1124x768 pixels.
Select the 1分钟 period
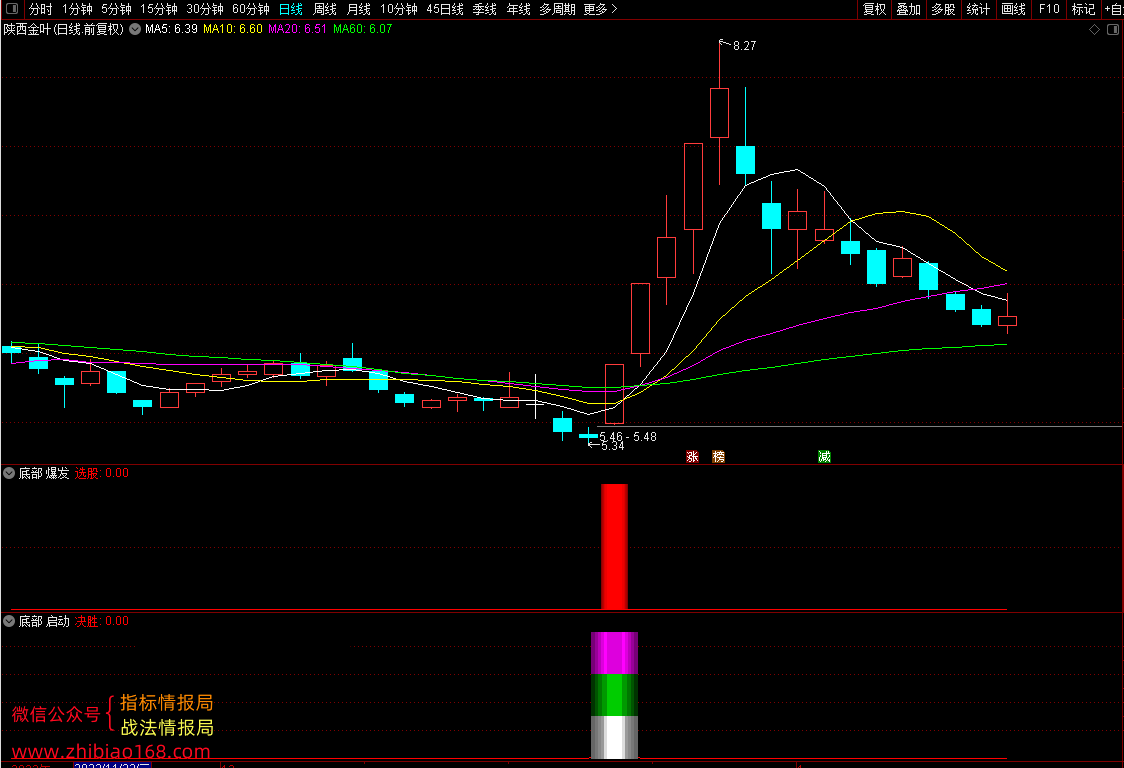(x=77, y=9)
